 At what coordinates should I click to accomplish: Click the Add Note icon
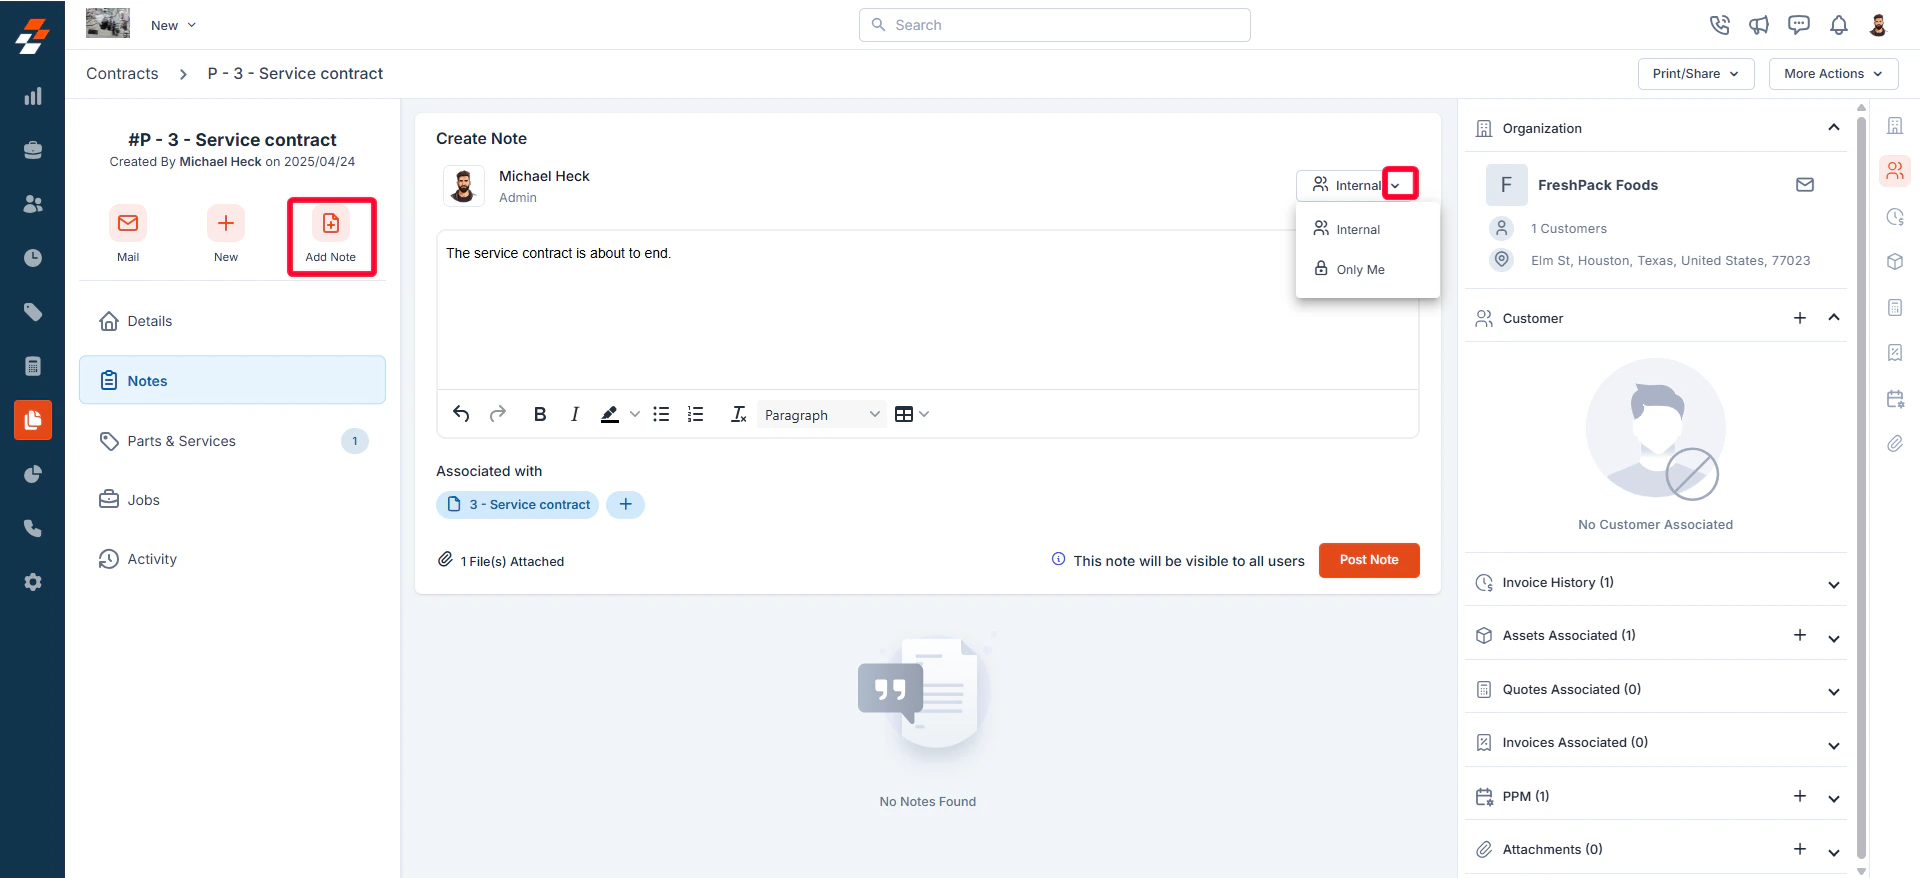(331, 223)
